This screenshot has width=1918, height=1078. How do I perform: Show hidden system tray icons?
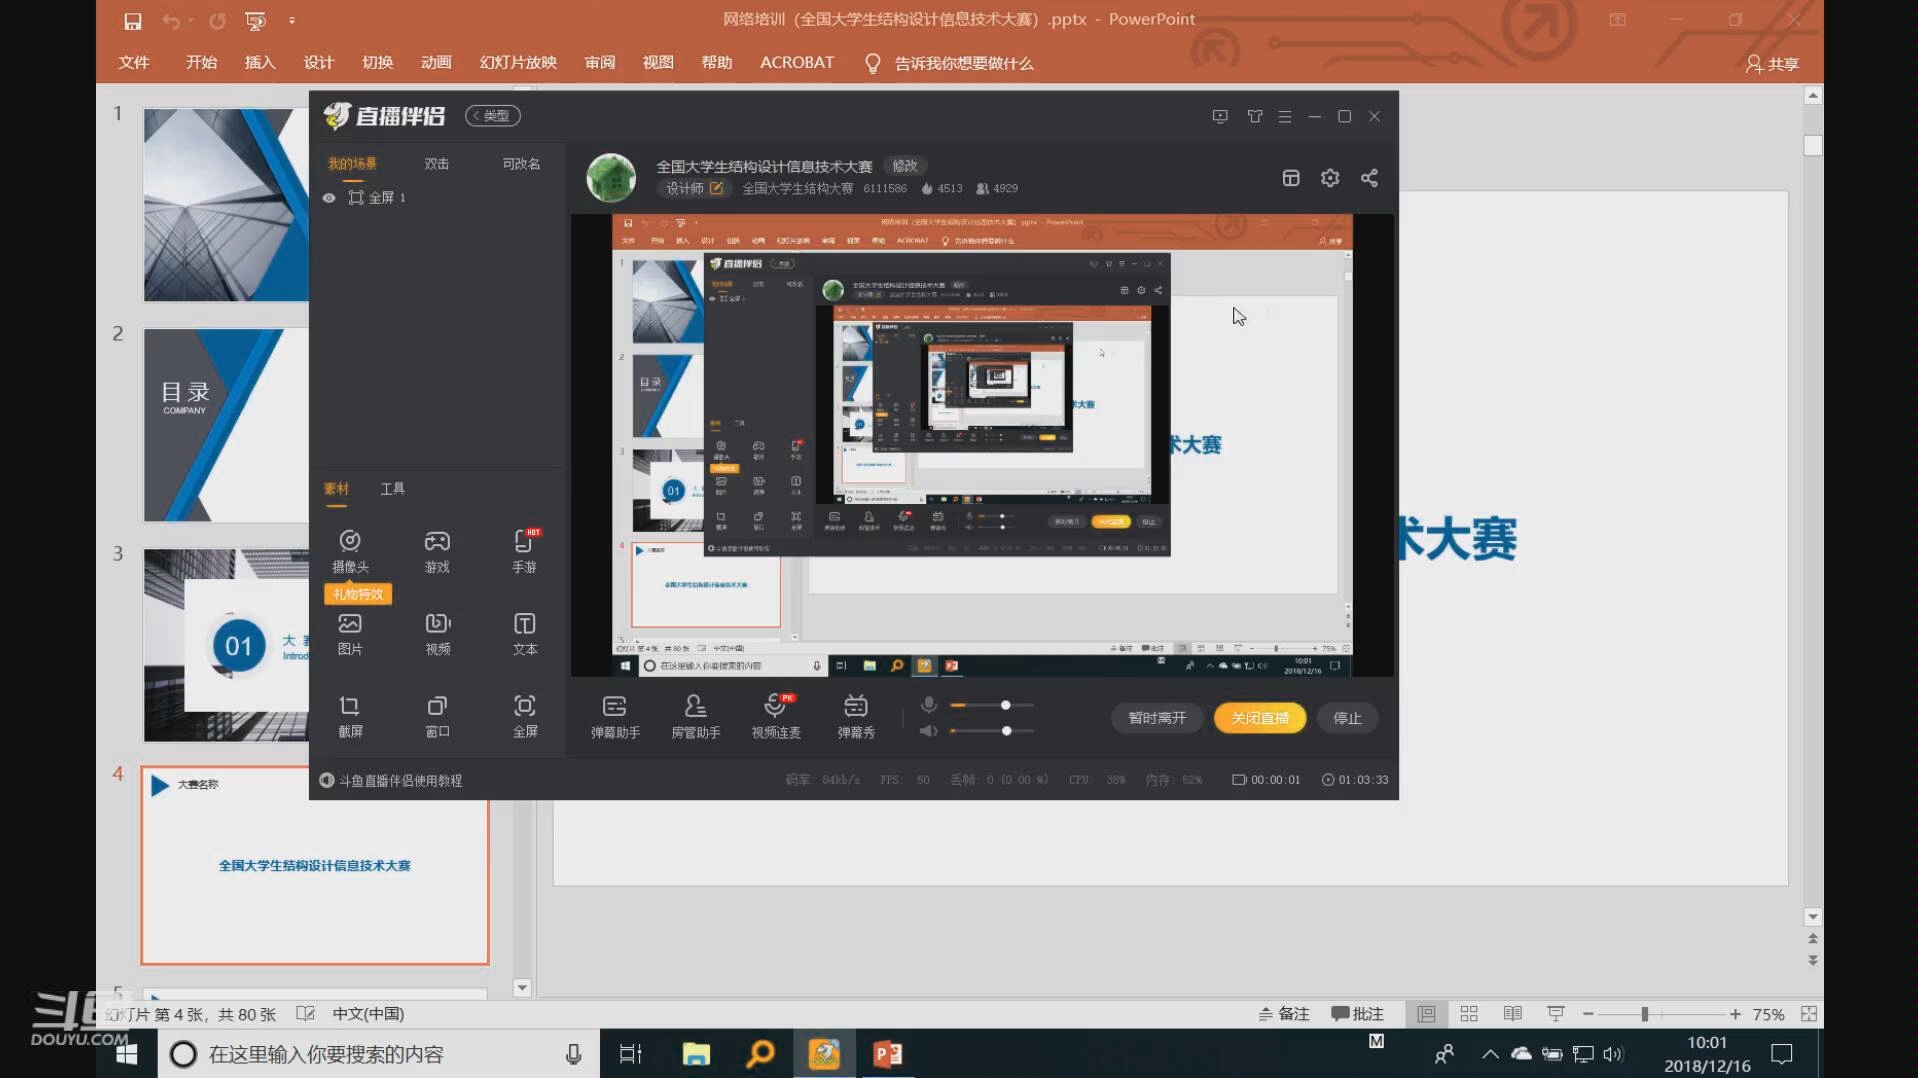[x=1490, y=1054]
